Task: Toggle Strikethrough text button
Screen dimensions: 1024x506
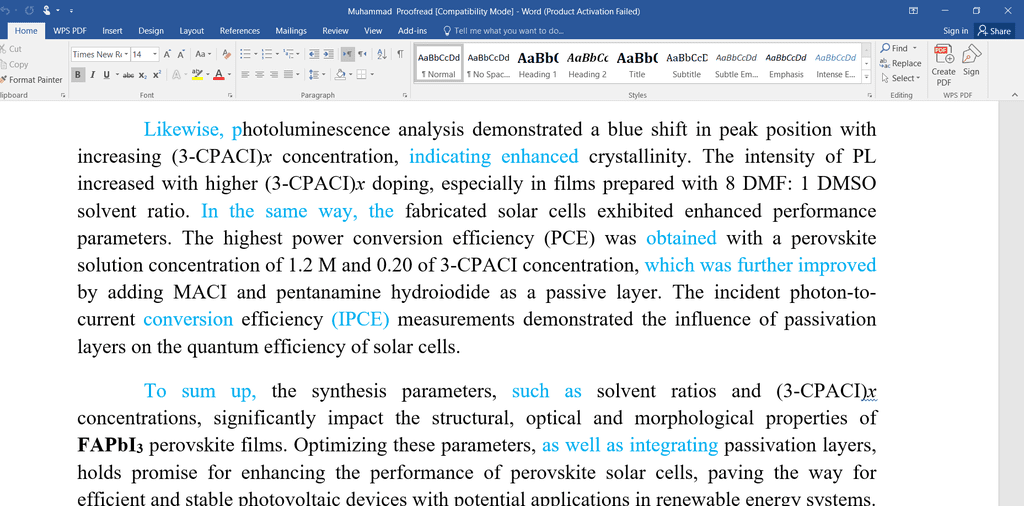Action: point(128,74)
